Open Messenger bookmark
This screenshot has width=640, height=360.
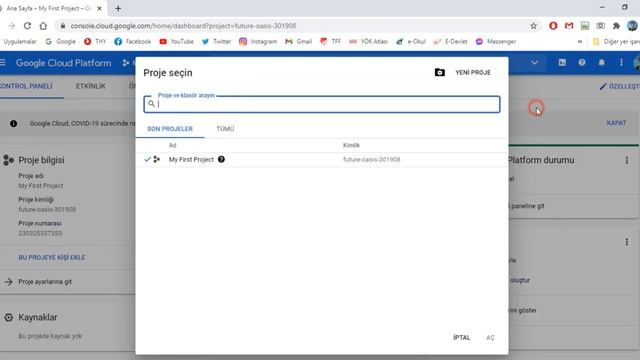496,42
